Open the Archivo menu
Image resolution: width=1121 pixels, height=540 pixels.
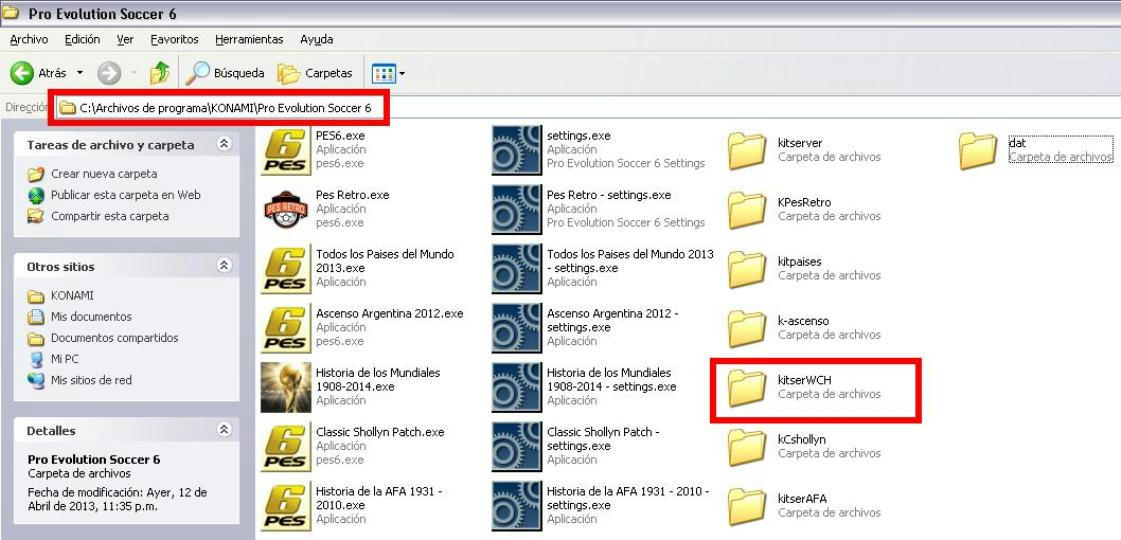tap(29, 39)
